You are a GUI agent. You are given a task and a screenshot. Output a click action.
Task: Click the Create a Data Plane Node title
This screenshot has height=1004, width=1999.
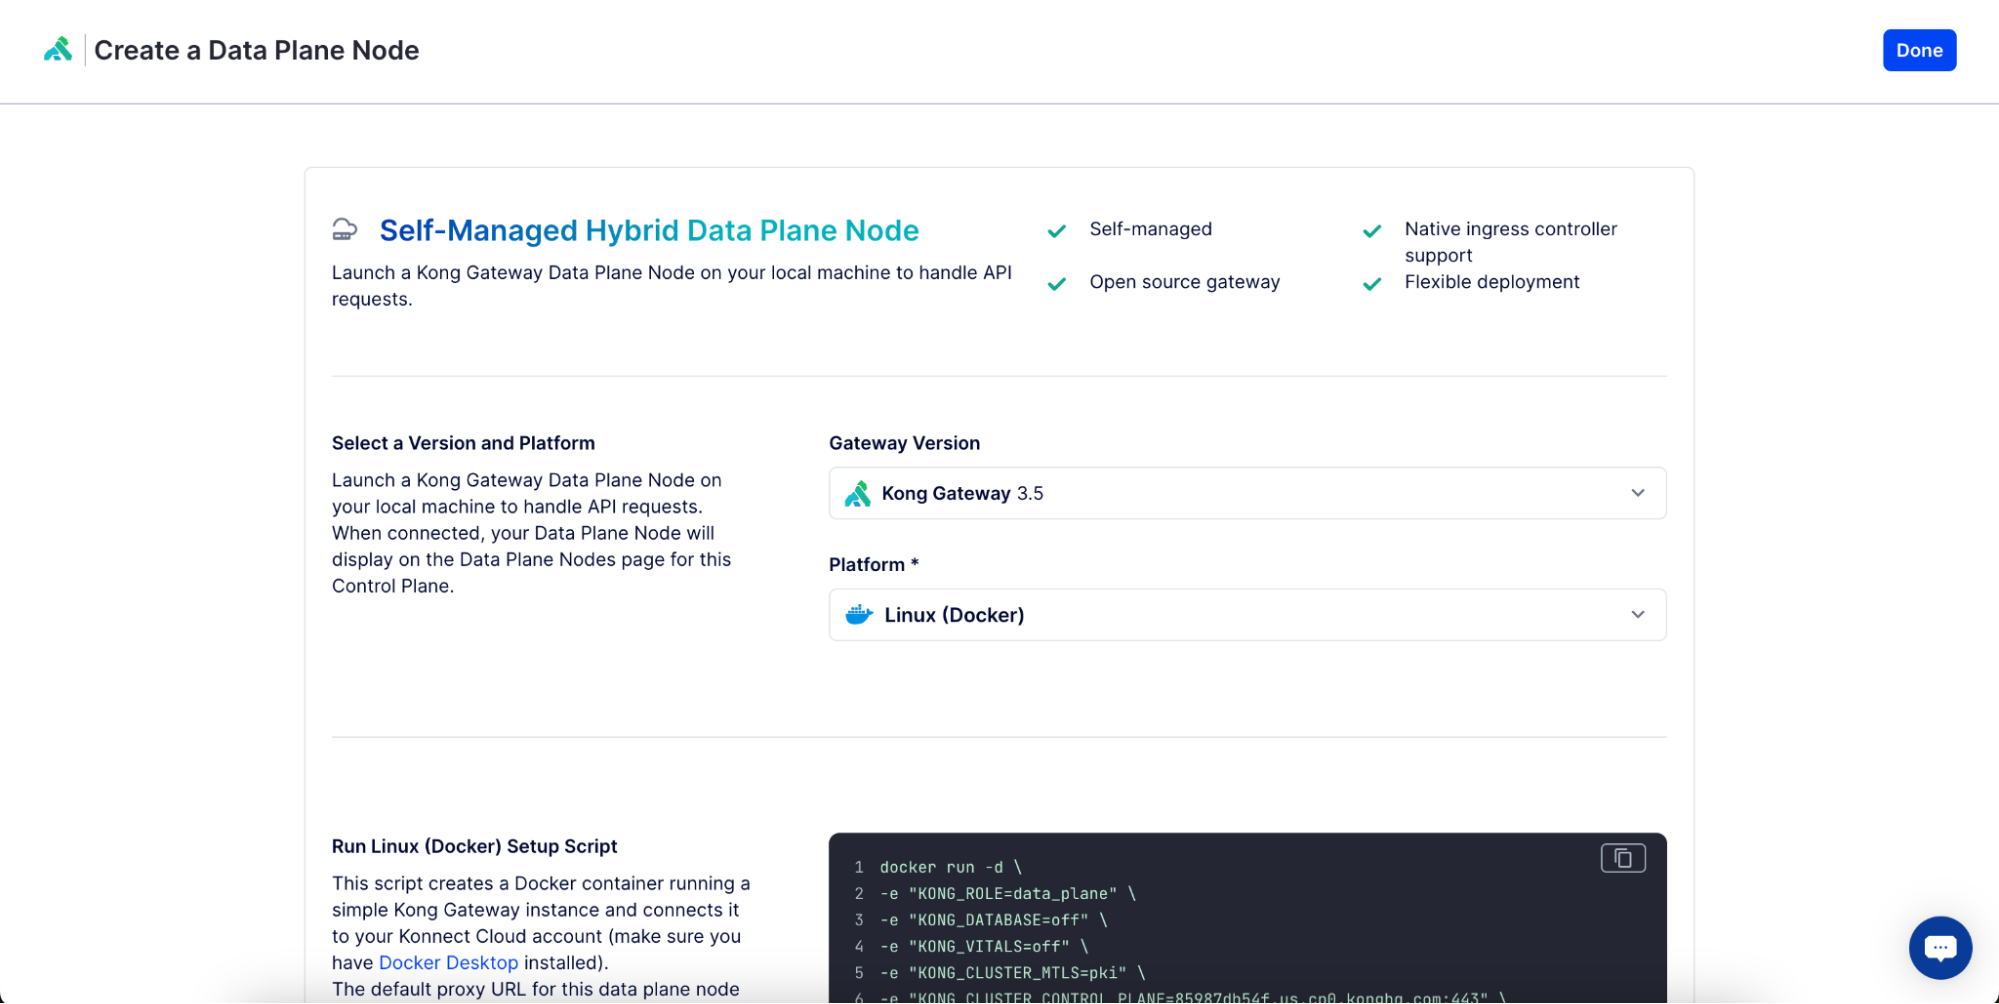256,50
